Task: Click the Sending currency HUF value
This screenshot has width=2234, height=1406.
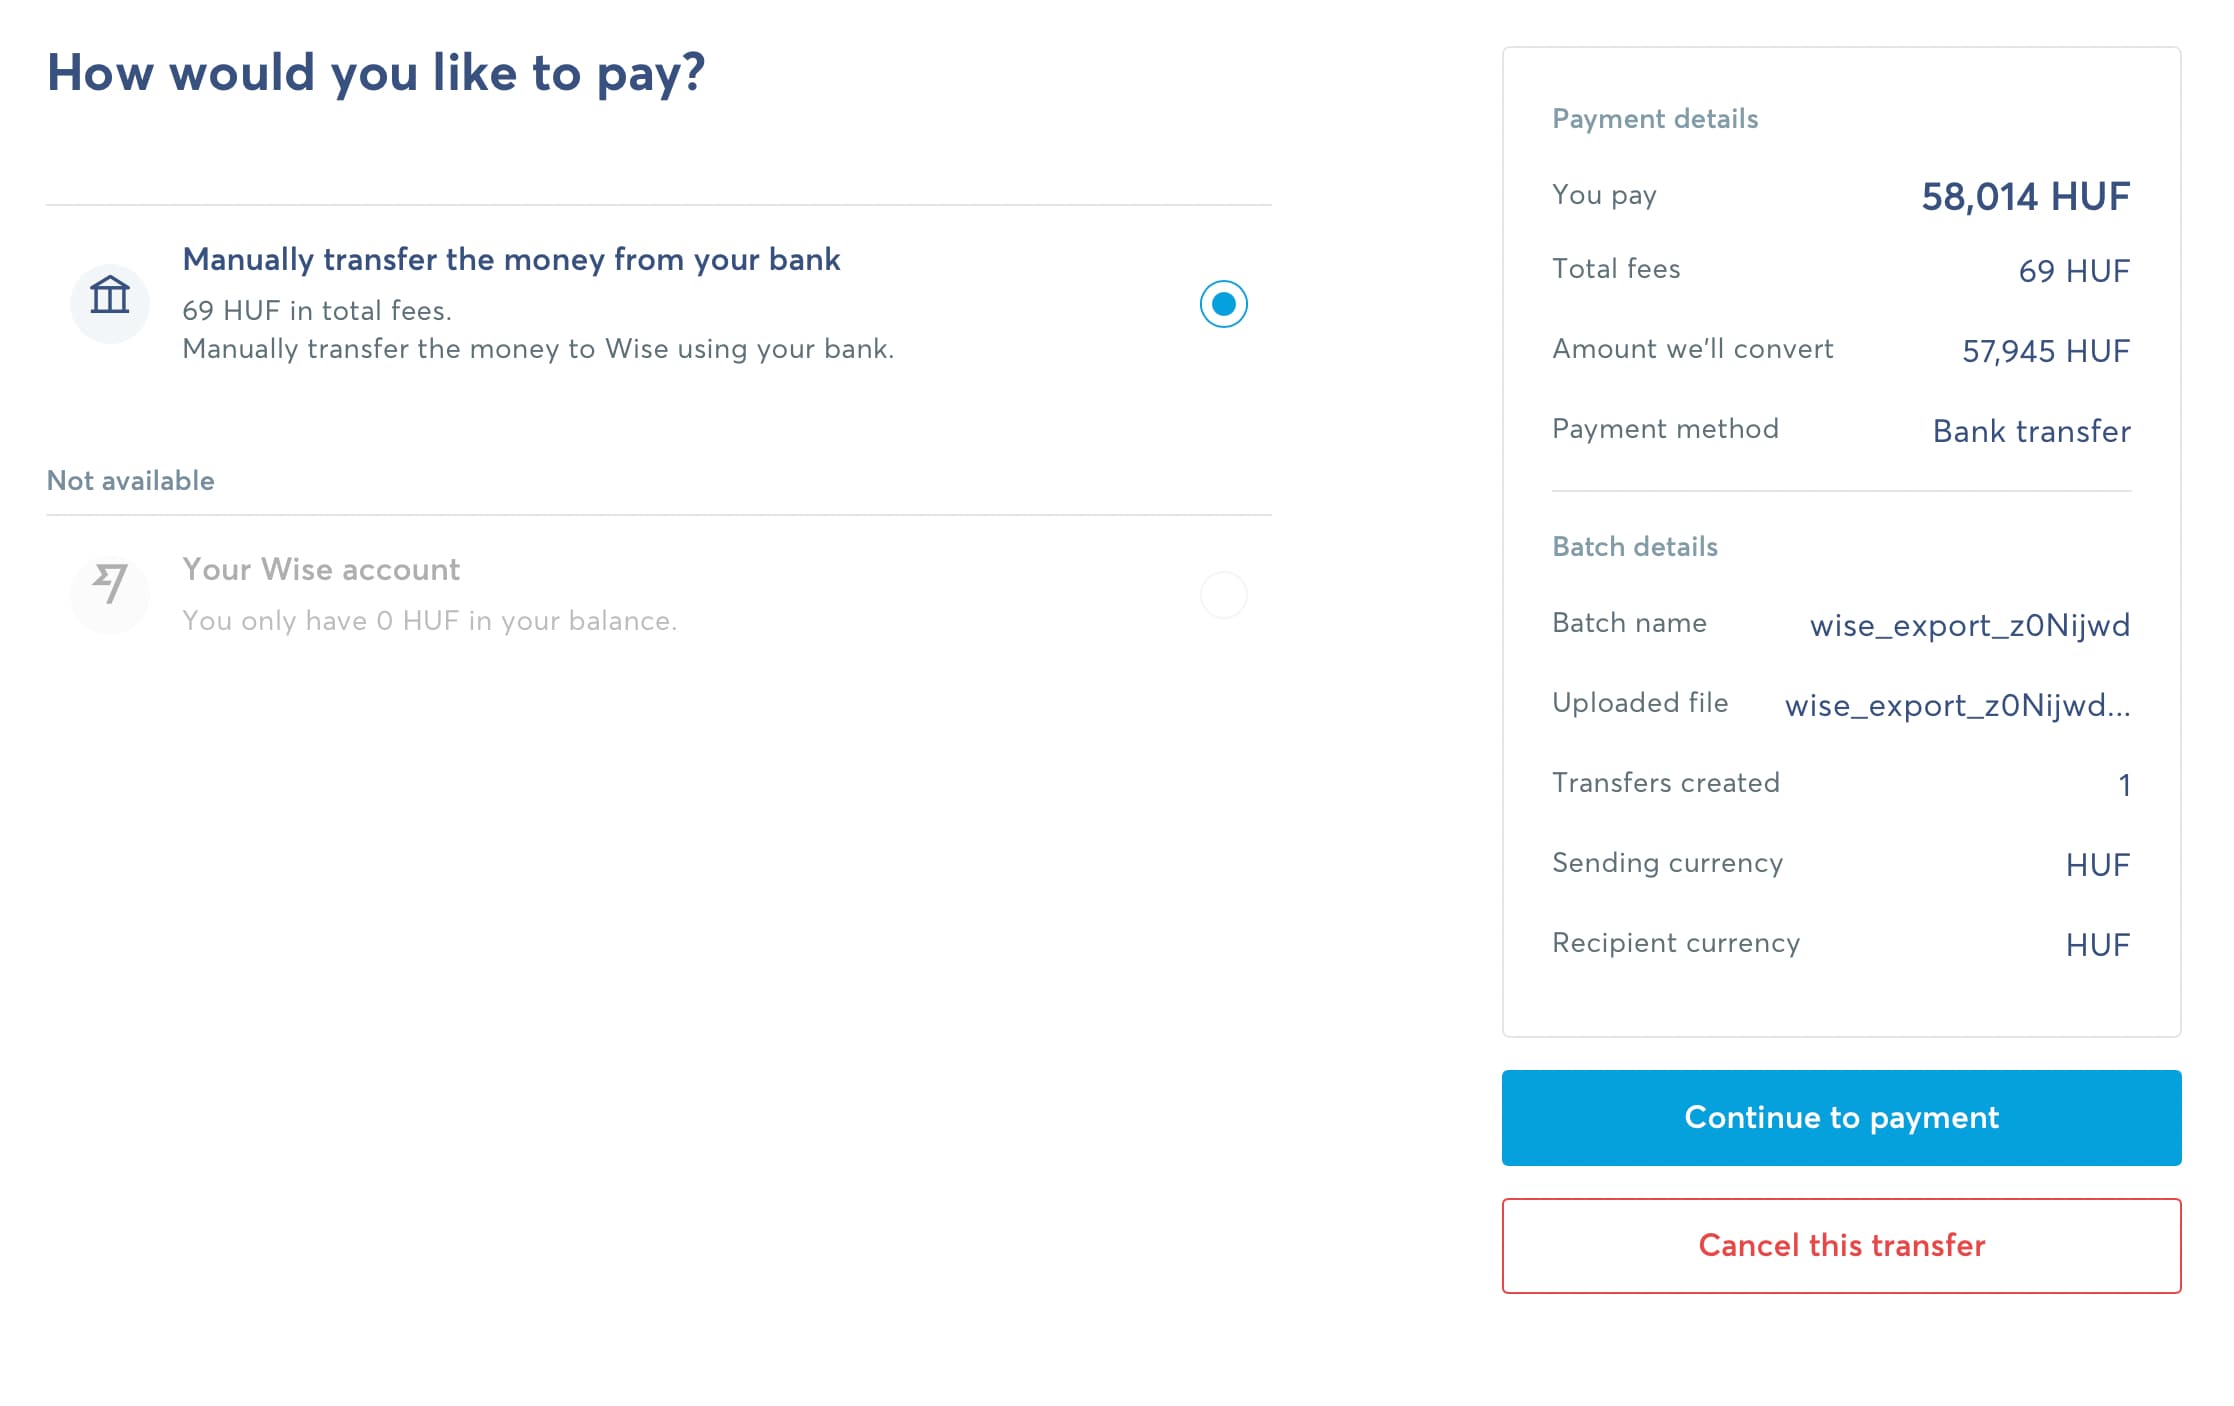Action: (2097, 865)
